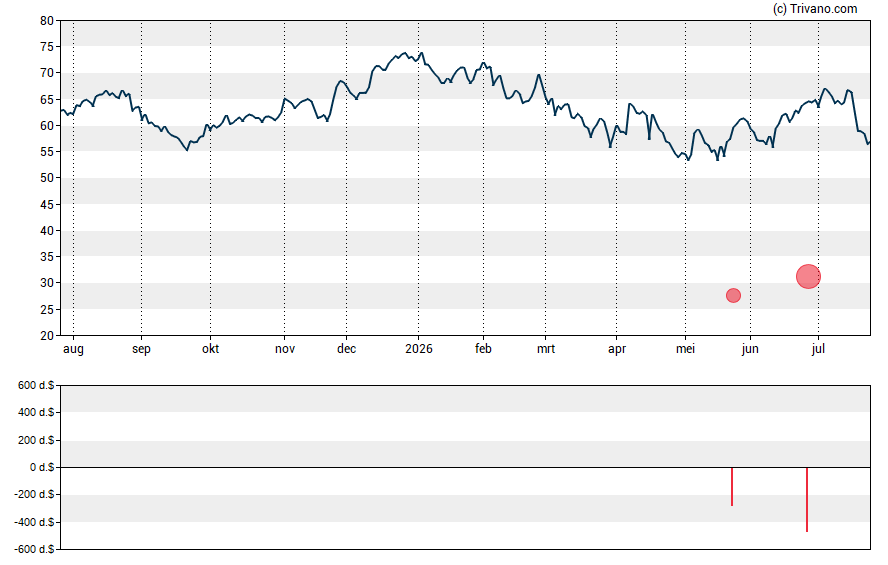
Task: Click the "sep" month label
Action: (x=142, y=349)
